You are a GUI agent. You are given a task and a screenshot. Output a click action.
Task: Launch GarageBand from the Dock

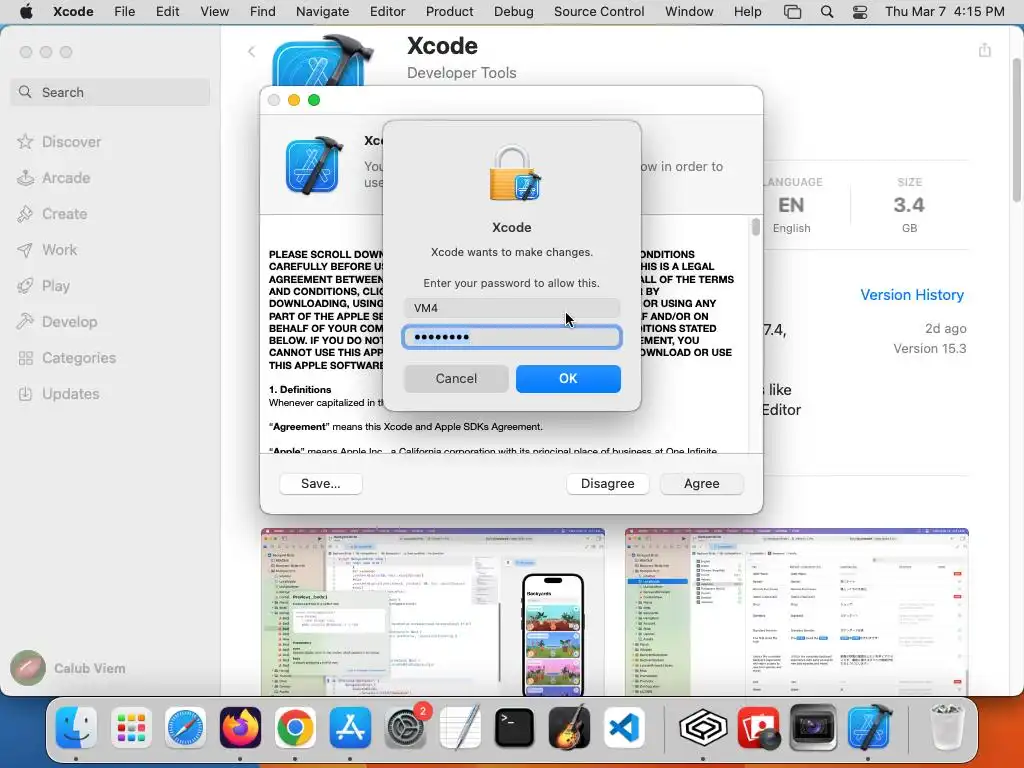(x=569, y=728)
